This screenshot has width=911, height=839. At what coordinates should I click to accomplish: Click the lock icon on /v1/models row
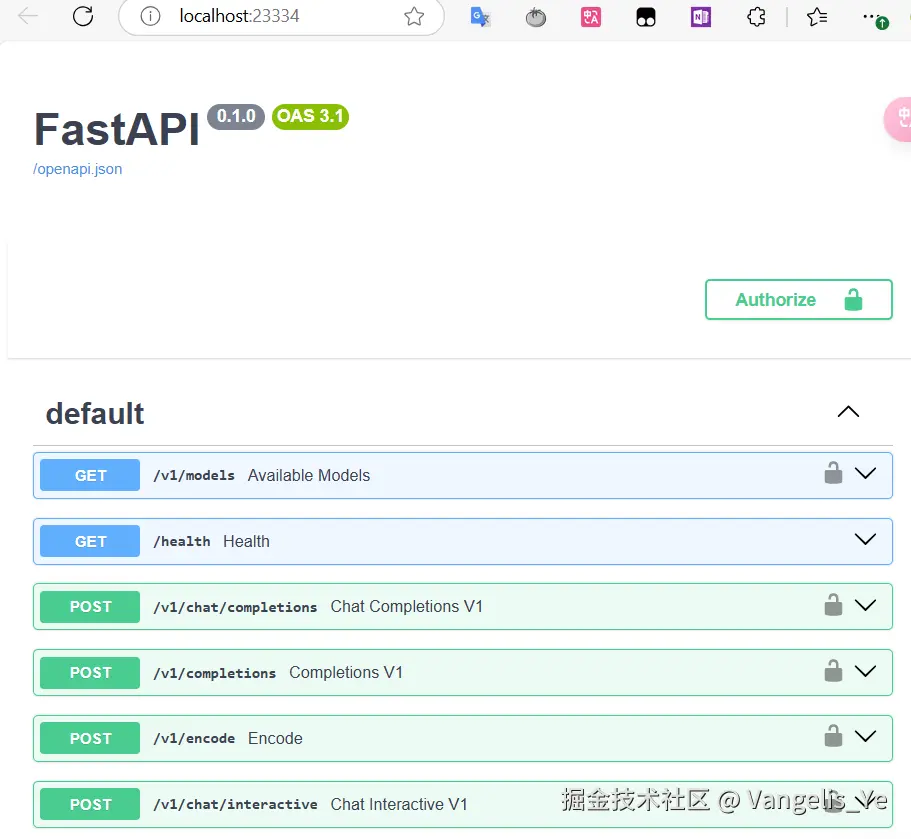tap(833, 473)
